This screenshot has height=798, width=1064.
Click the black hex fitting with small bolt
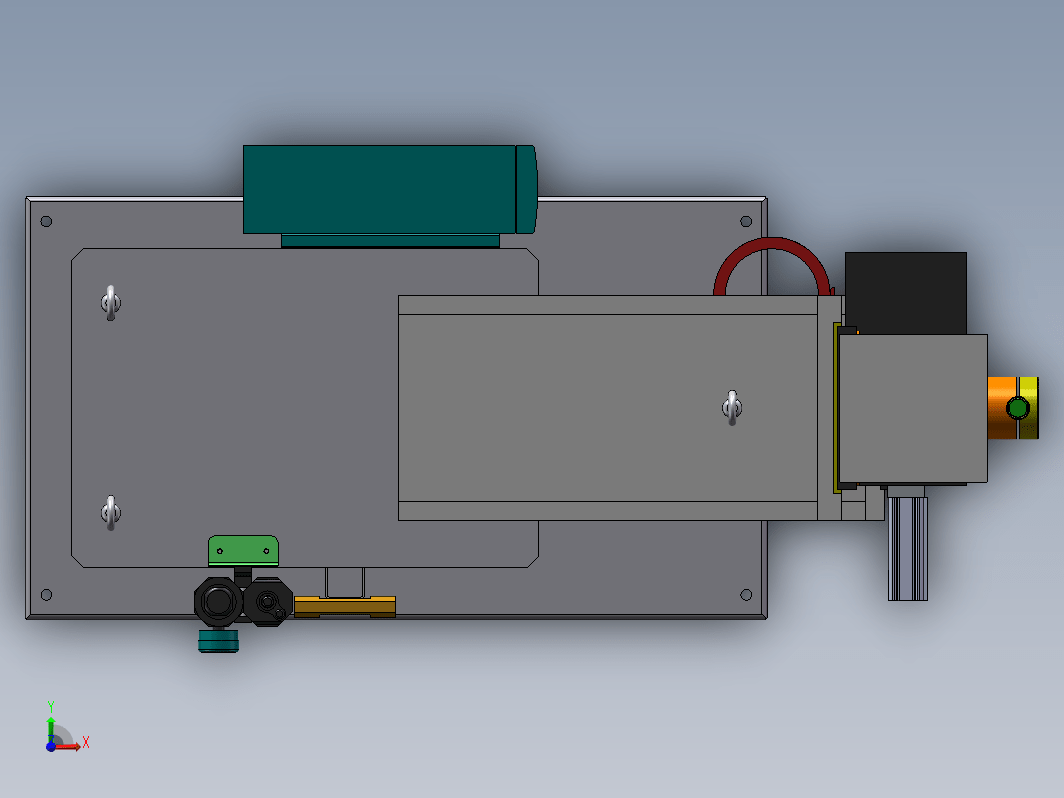pyautogui.click(x=268, y=601)
